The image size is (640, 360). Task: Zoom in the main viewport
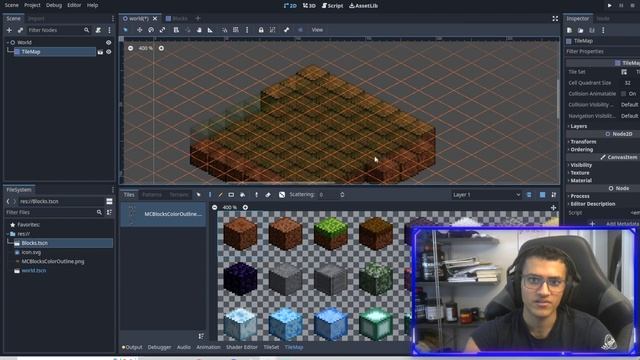[161, 48]
